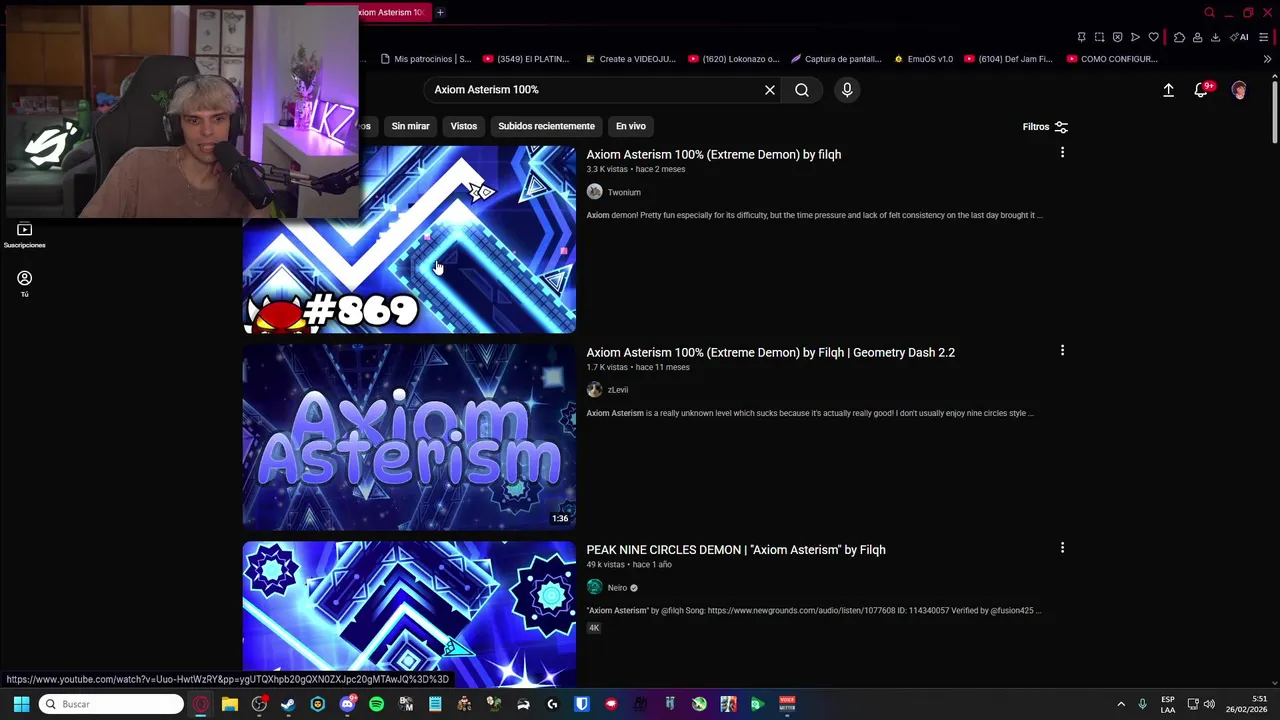1280x720 pixels.
Task: Open more options for the zLevii video result
Action: [1062, 351]
